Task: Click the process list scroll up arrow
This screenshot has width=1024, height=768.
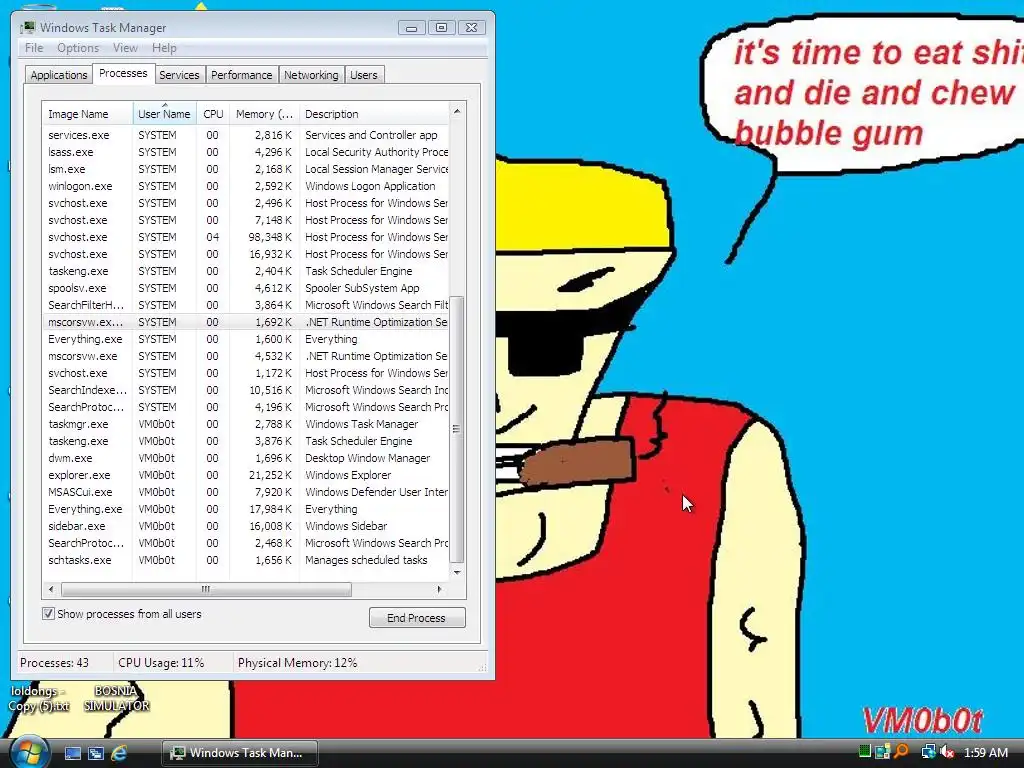Action: coord(457,112)
